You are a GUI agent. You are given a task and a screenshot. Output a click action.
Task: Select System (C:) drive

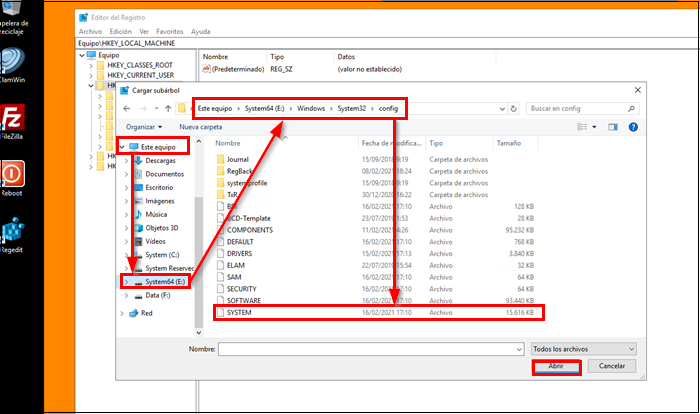pyautogui.click(x=162, y=255)
